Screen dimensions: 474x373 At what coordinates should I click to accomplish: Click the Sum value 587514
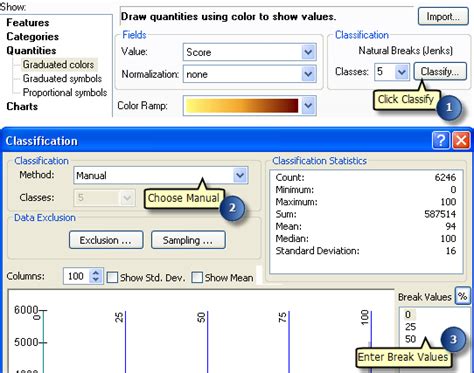(440, 214)
